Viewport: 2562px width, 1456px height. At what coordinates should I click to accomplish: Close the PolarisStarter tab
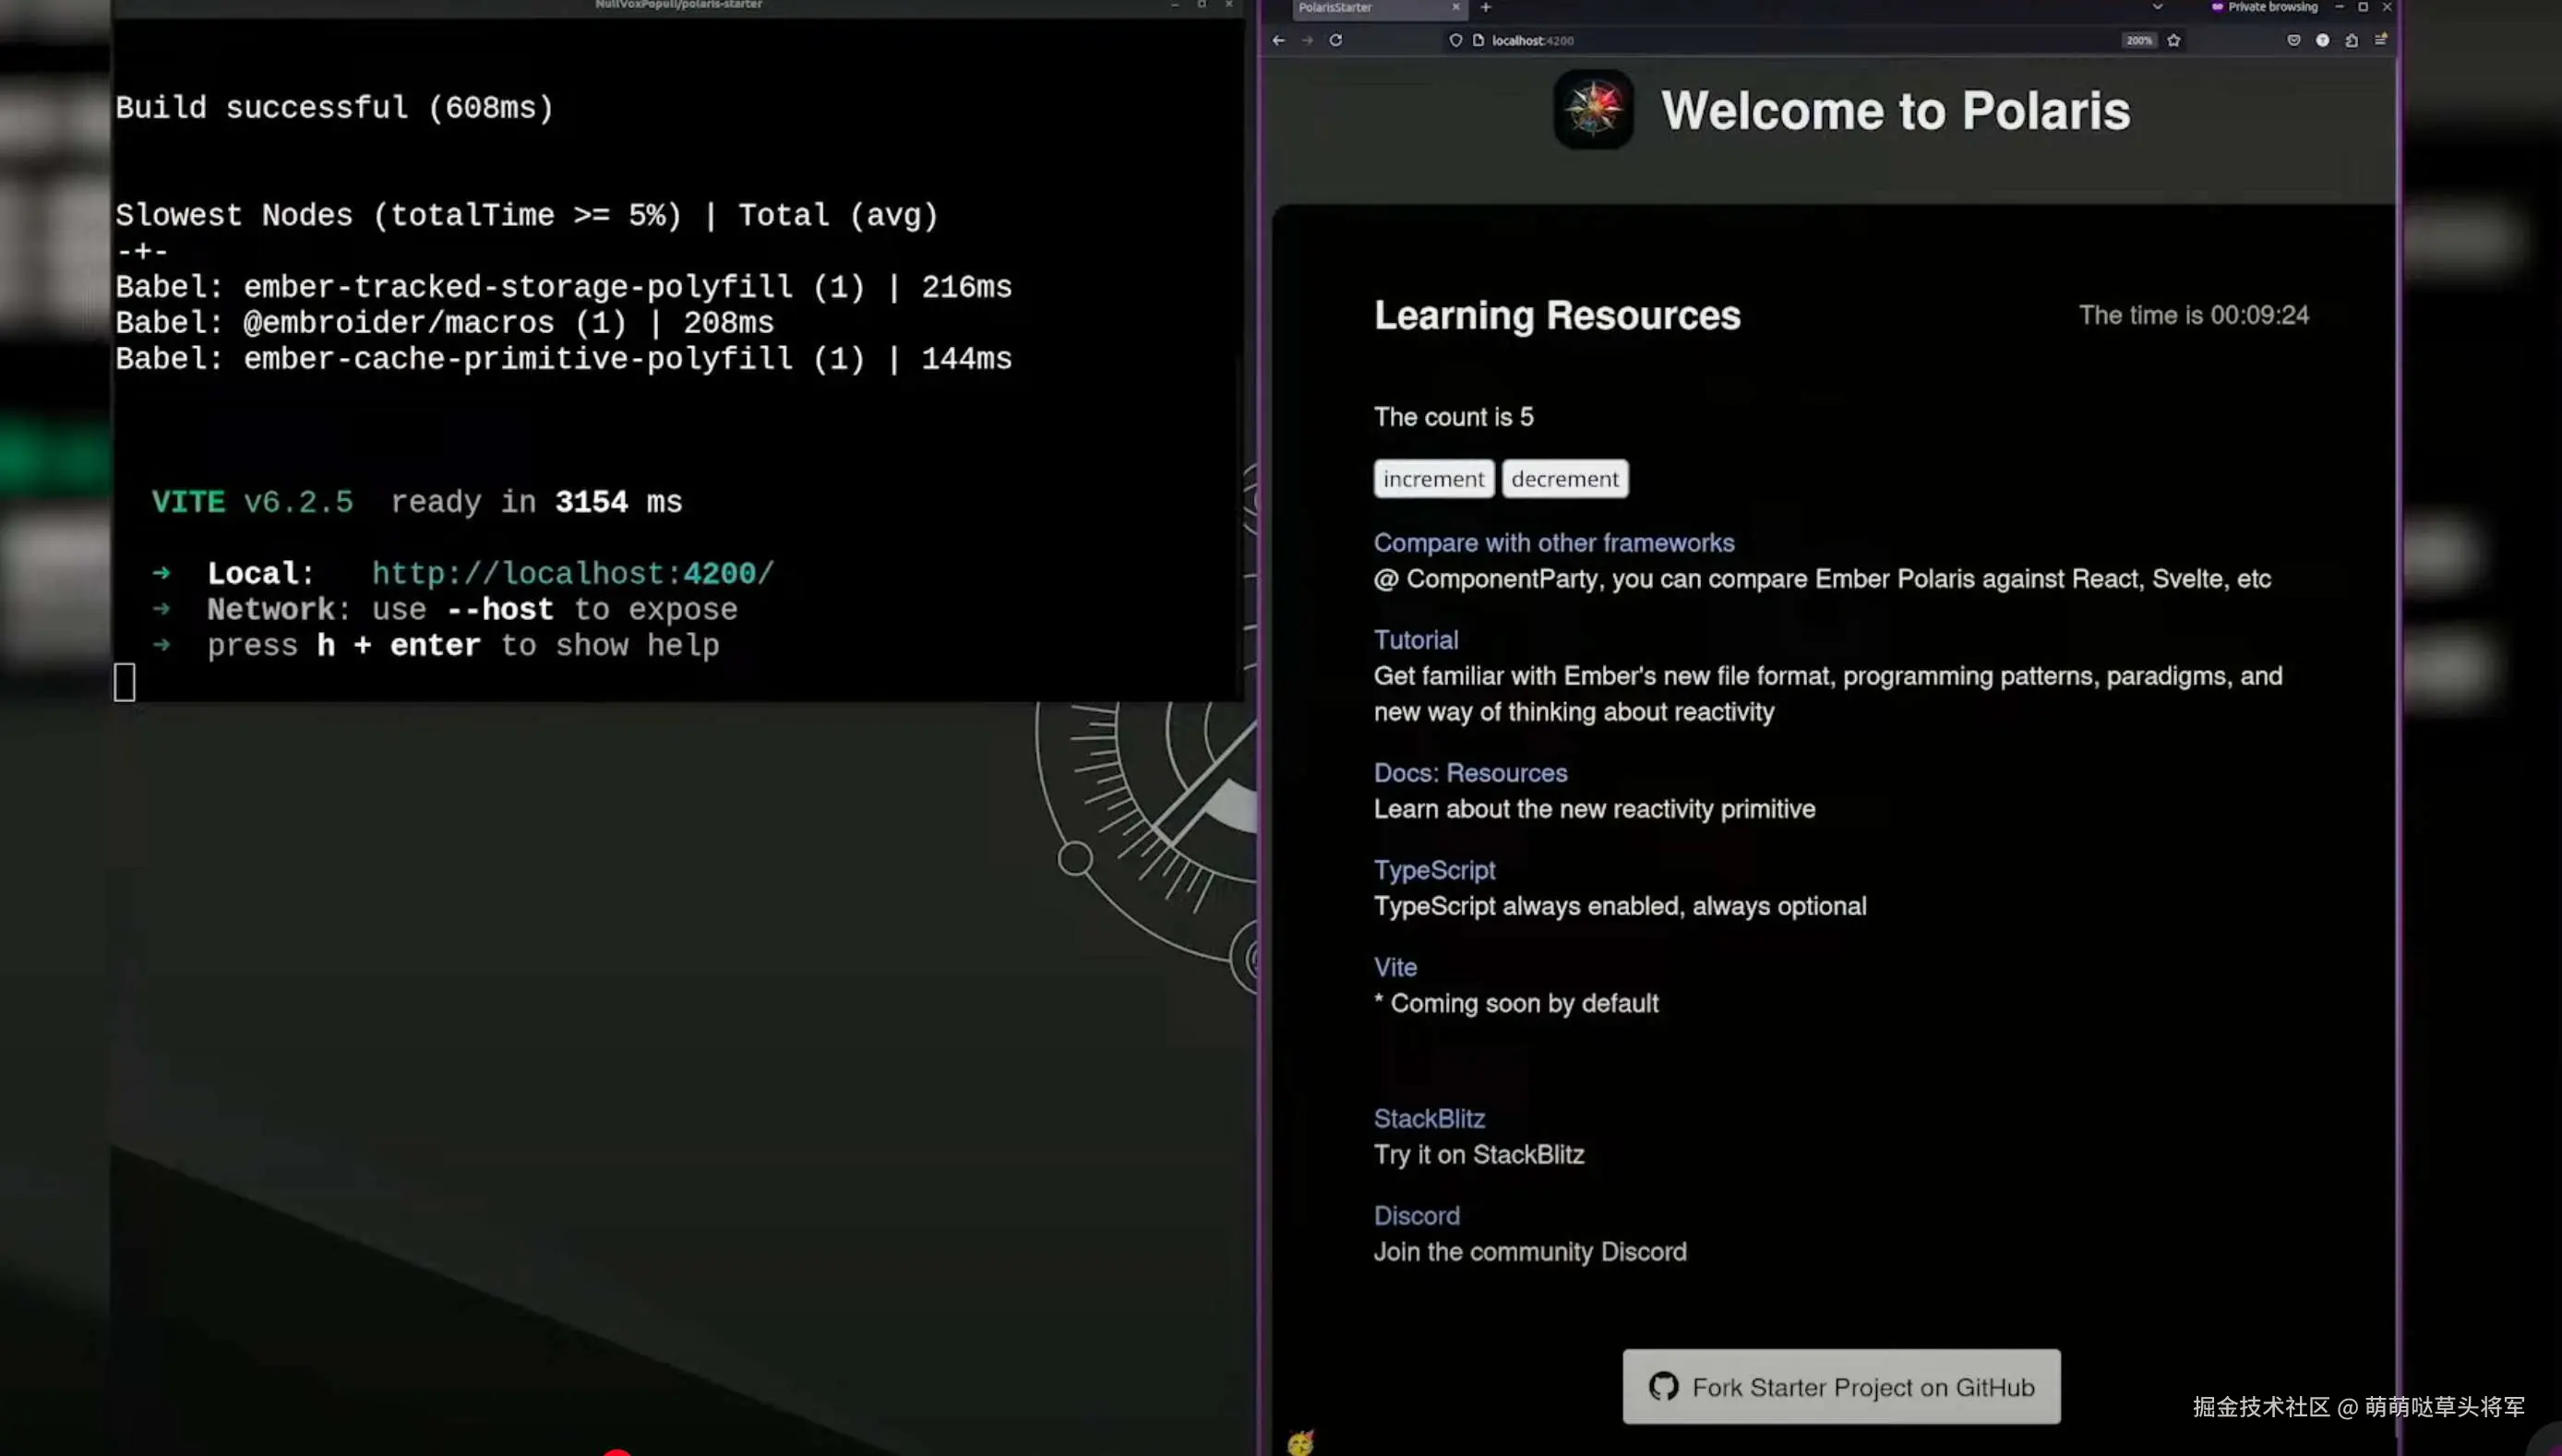pyautogui.click(x=1455, y=7)
